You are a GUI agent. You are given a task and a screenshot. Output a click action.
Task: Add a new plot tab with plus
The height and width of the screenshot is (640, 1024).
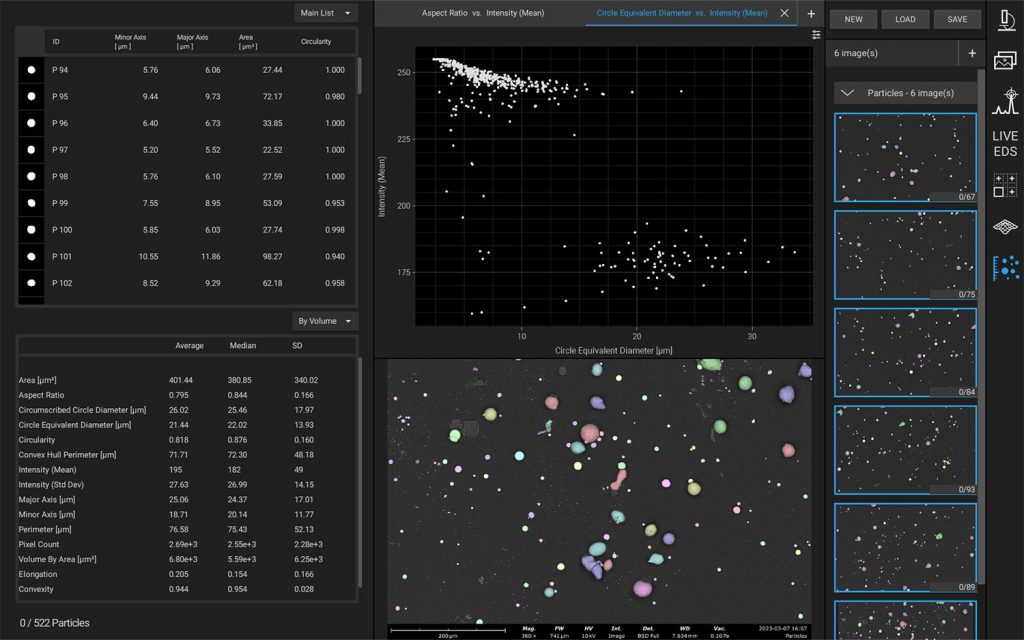pos(811,14)
